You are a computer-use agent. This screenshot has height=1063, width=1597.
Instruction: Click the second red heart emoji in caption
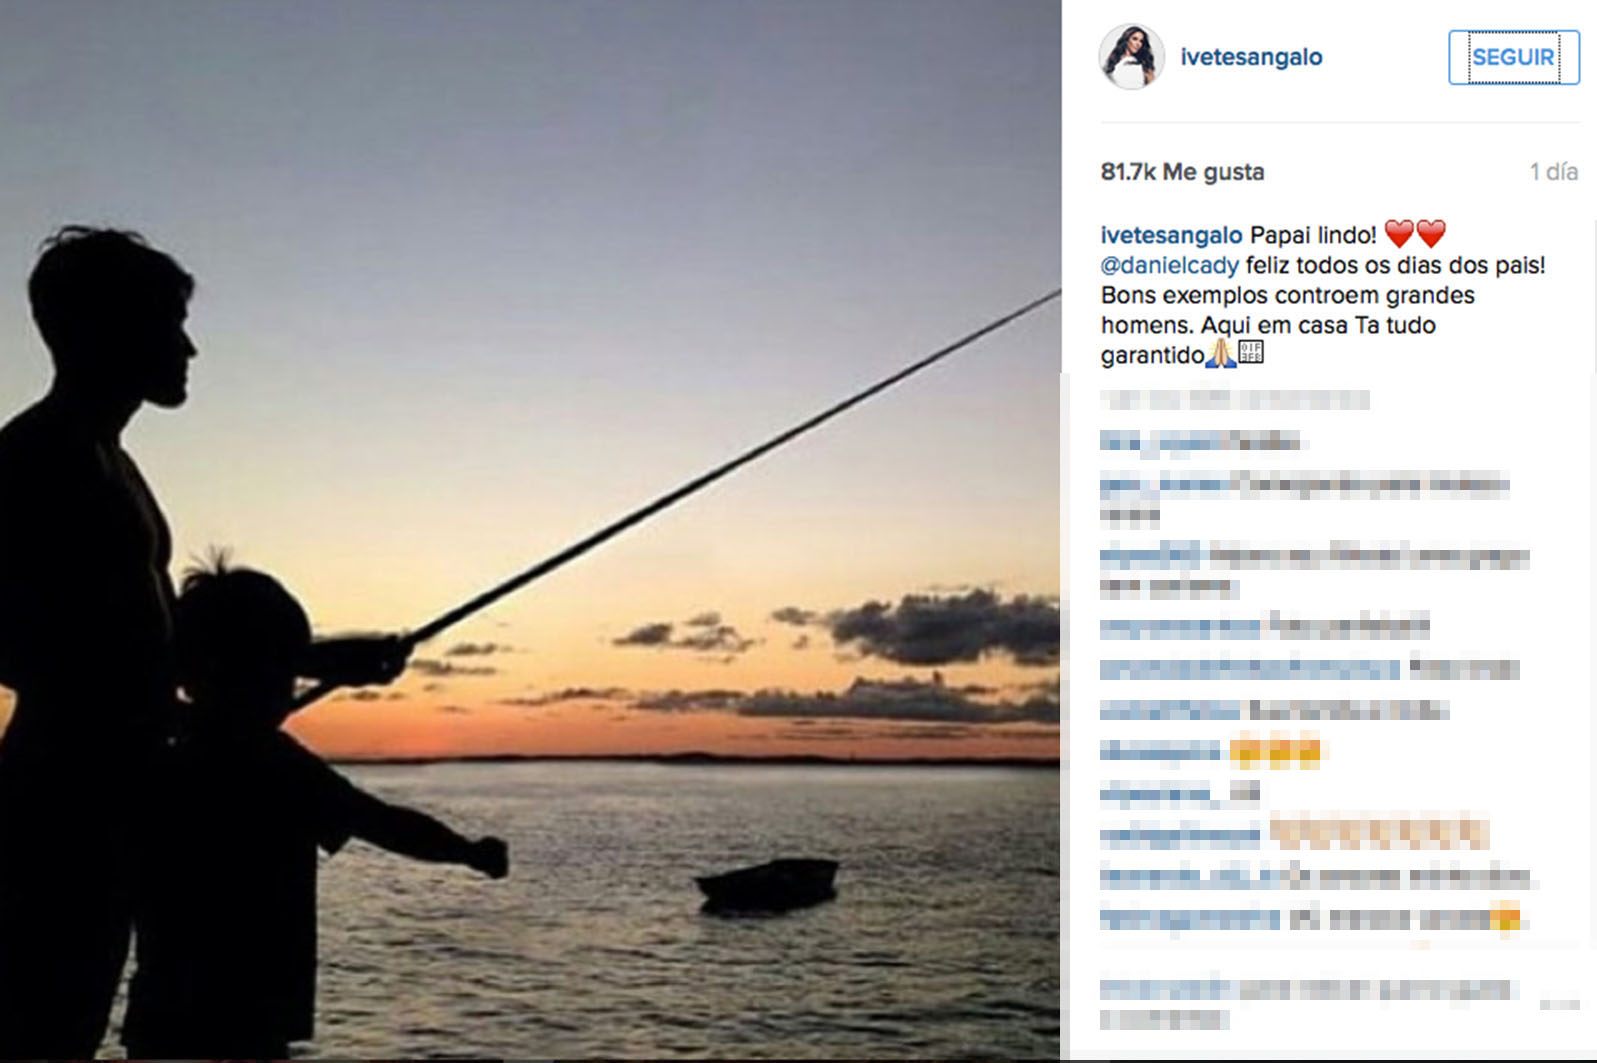pos(1431,234)
